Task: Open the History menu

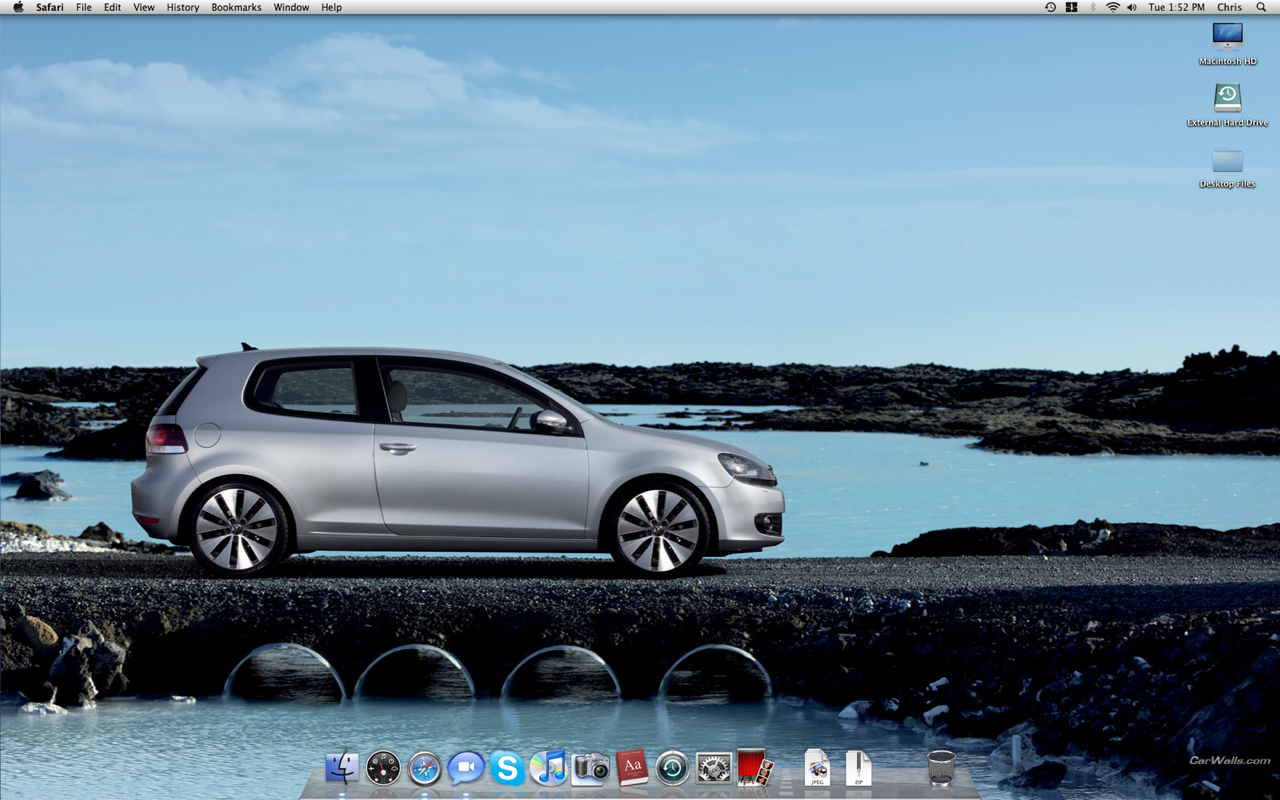Action: (183, 7)
